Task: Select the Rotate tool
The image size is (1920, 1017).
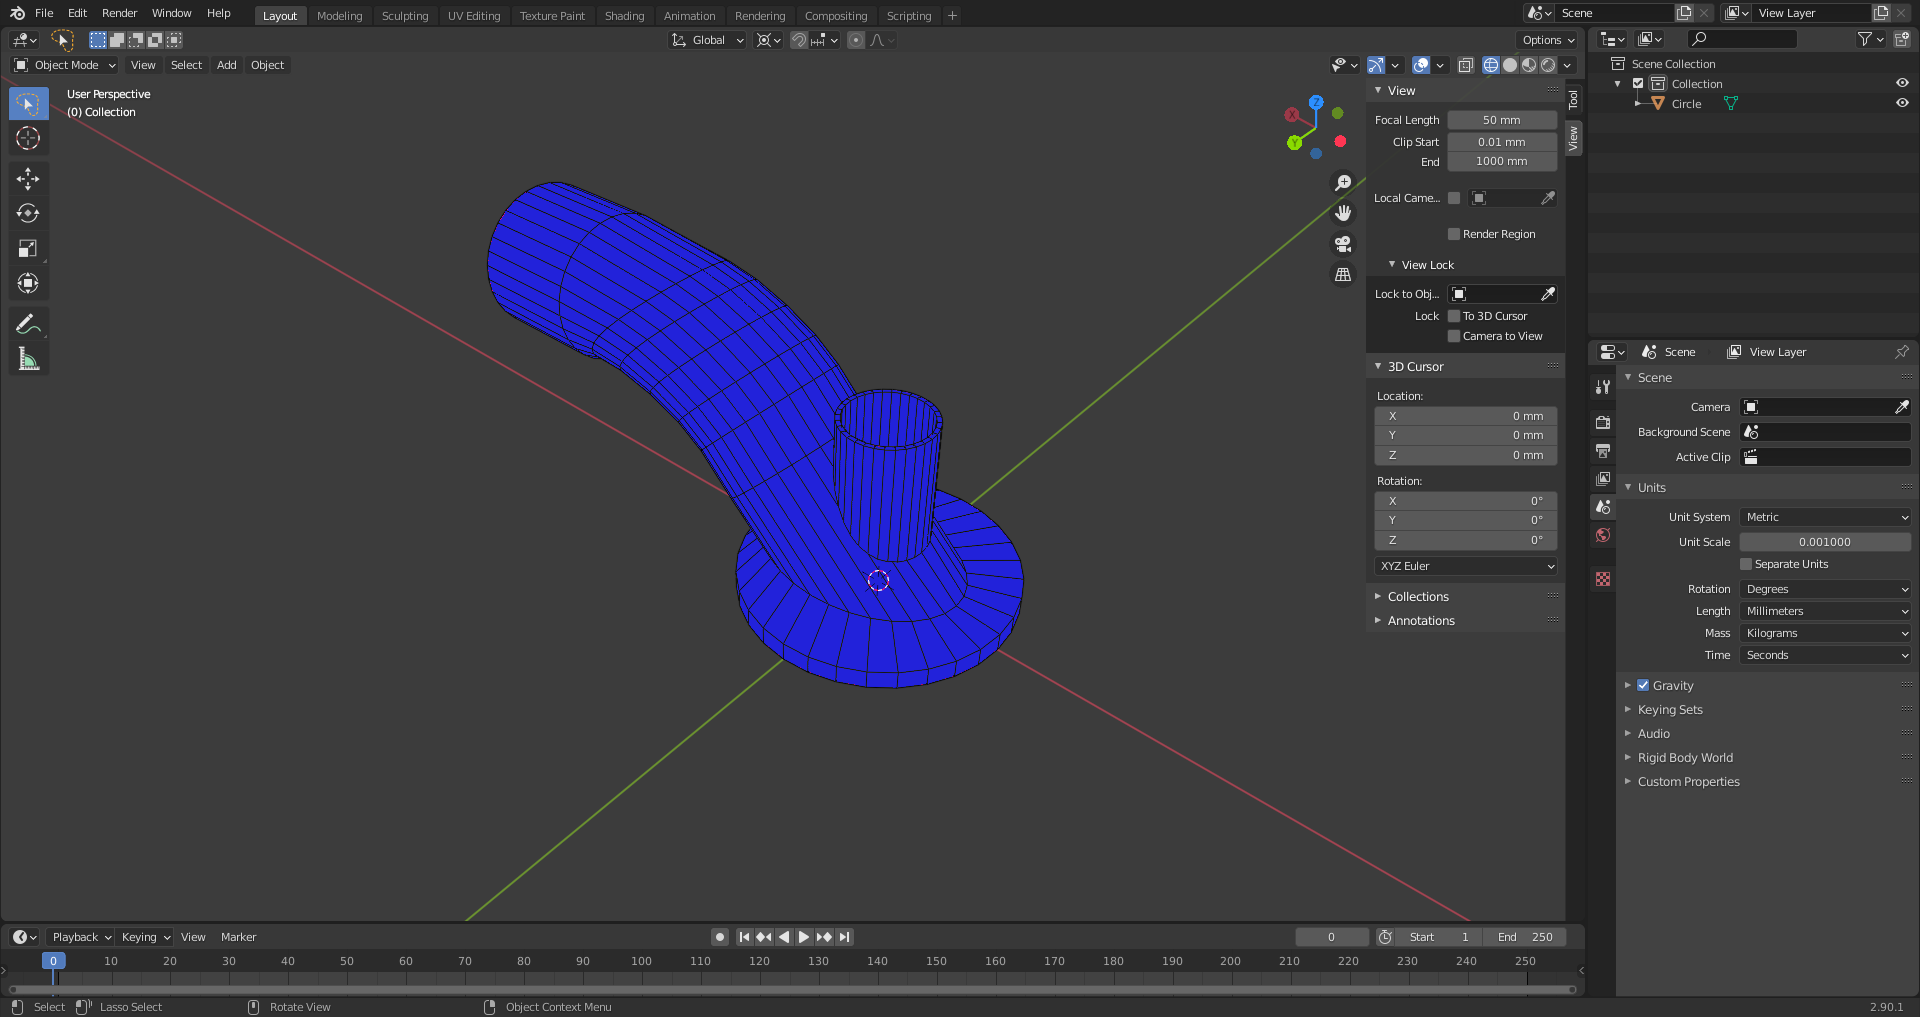Action: [28, 214]
